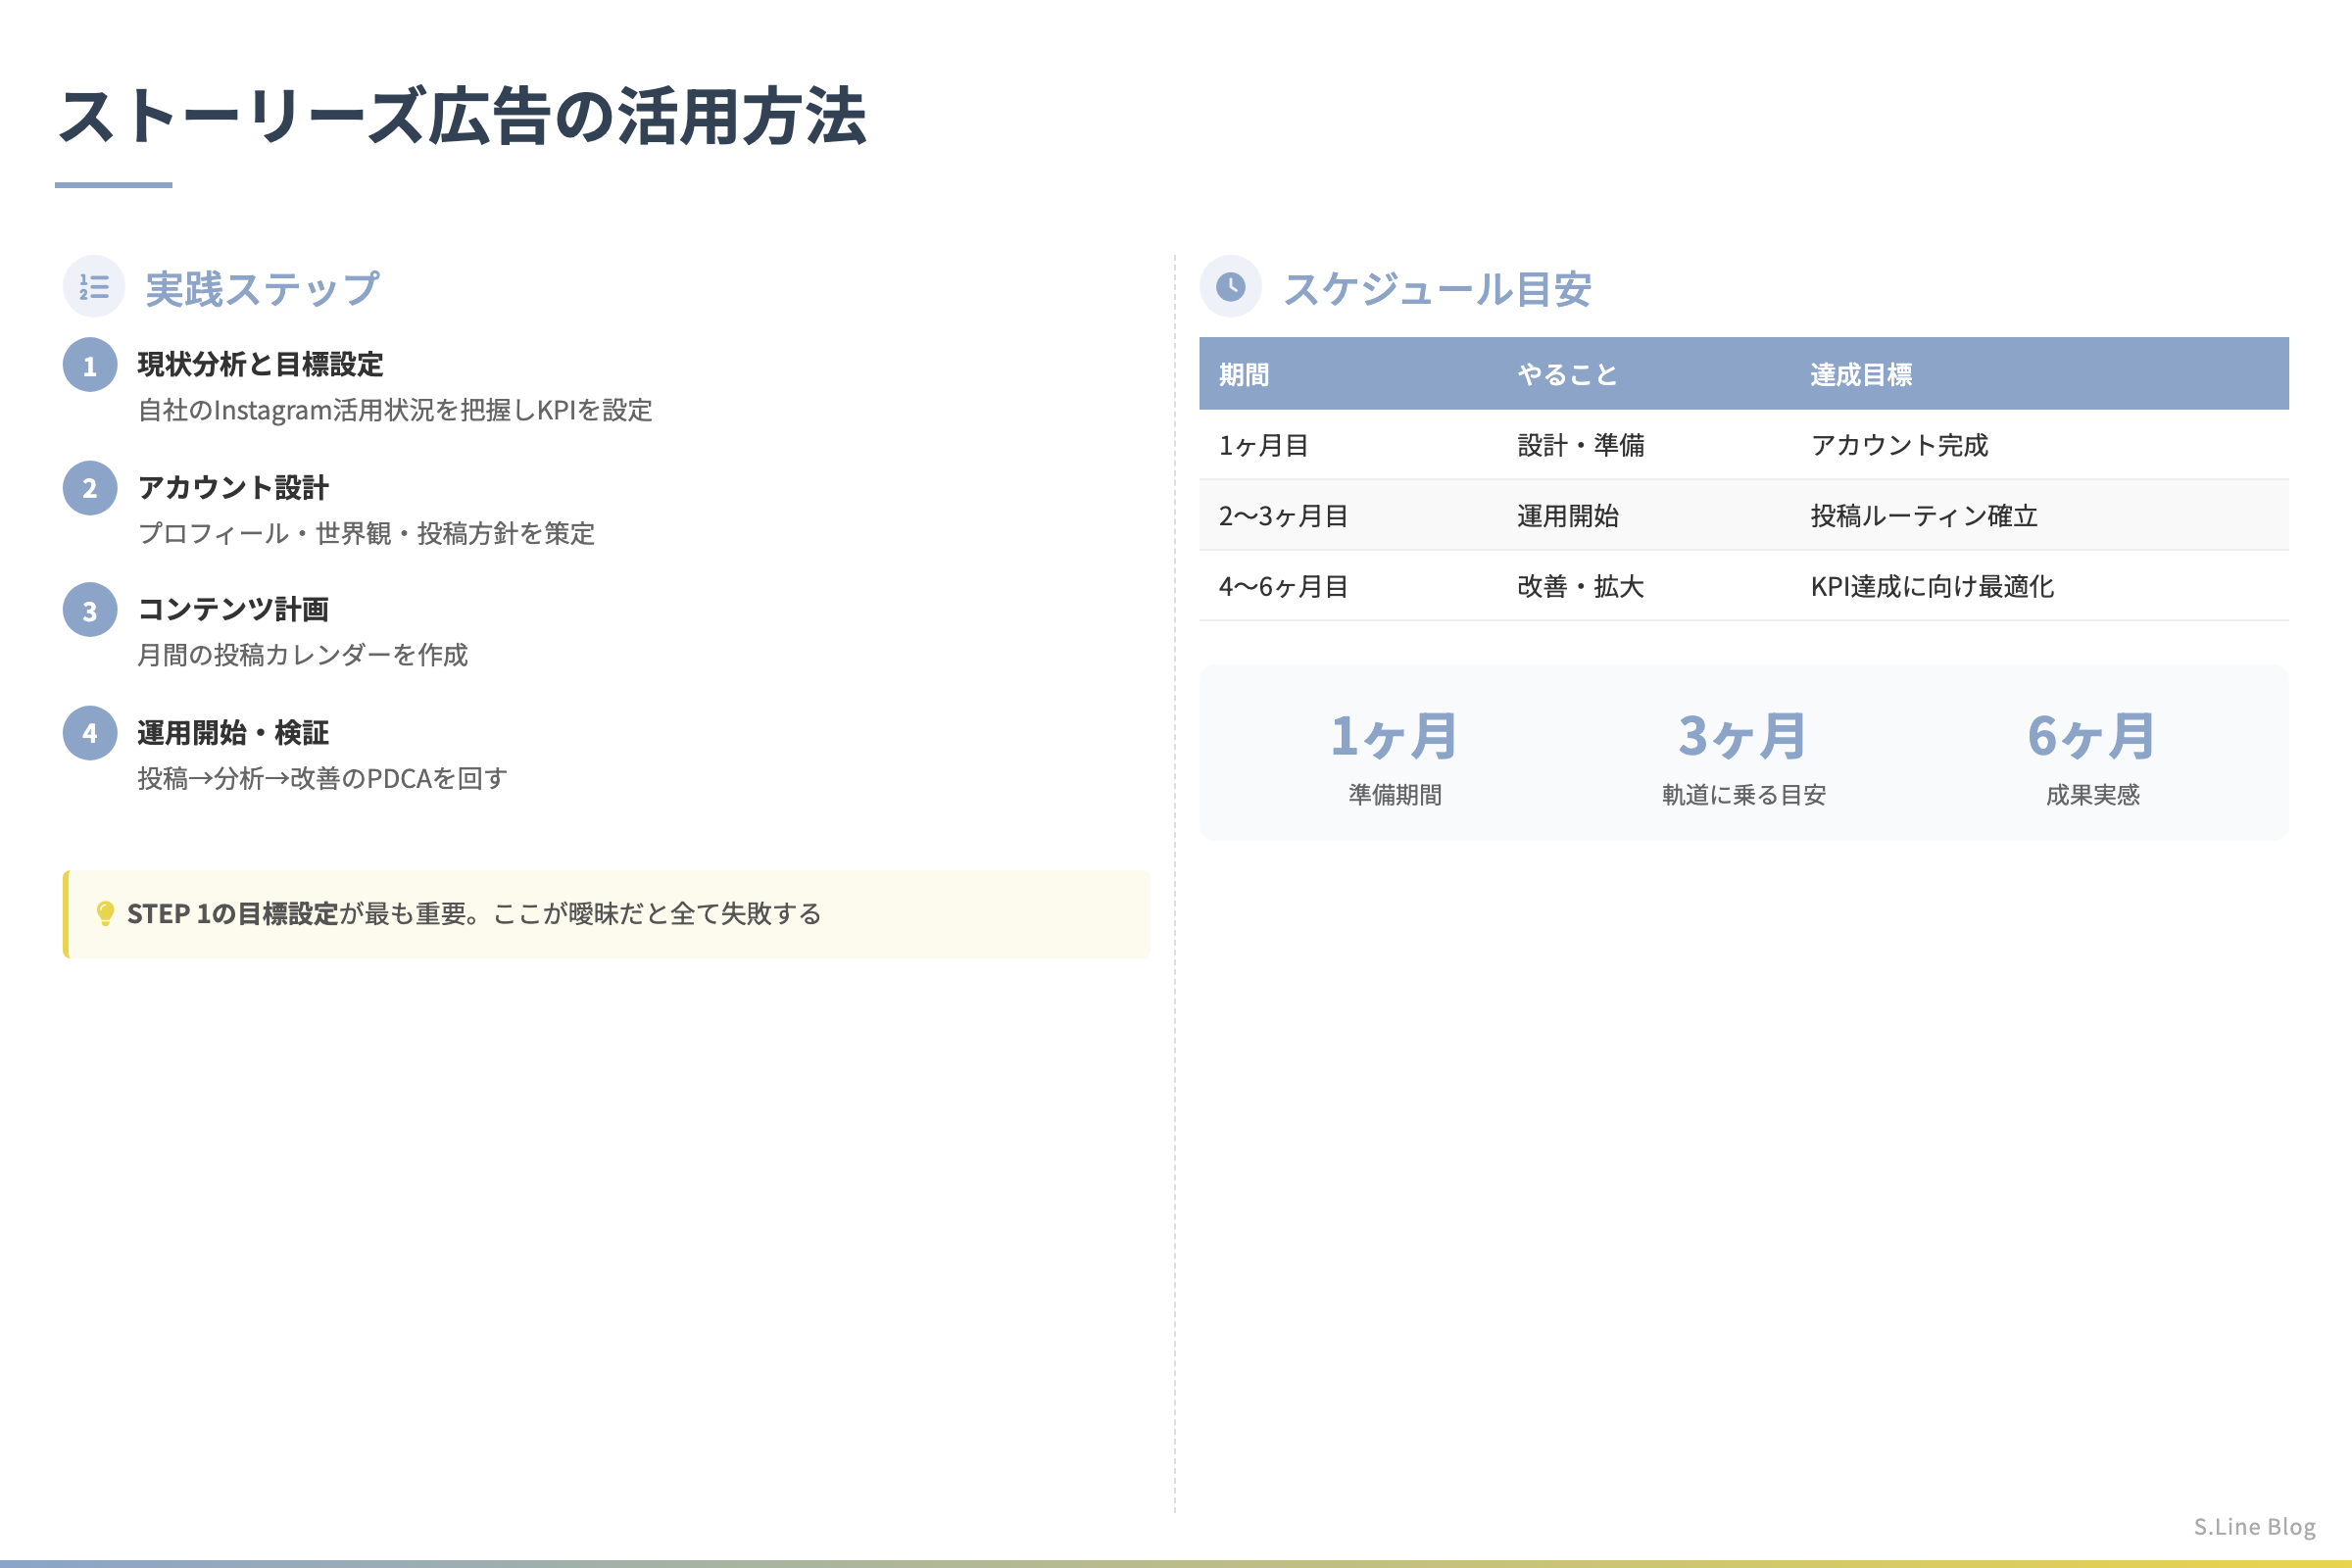Click the large 3ヶ月 figure
The height and width of the screenshot is (1568, 2352).
click(1743, 737)
